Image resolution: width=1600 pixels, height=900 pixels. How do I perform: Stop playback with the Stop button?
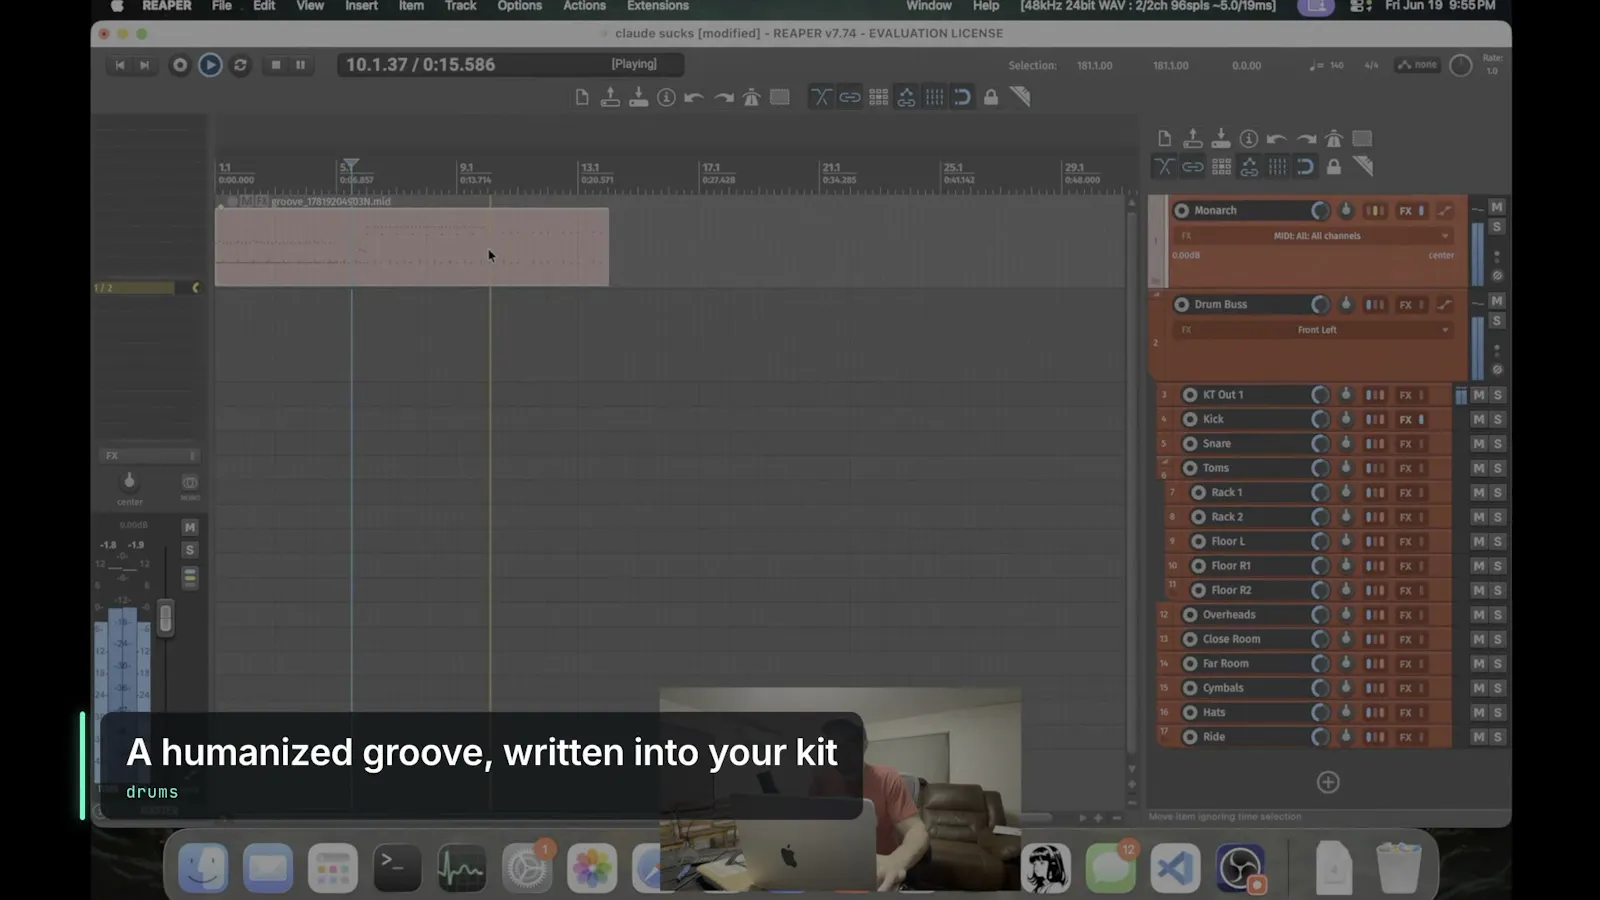click(276, 65)
